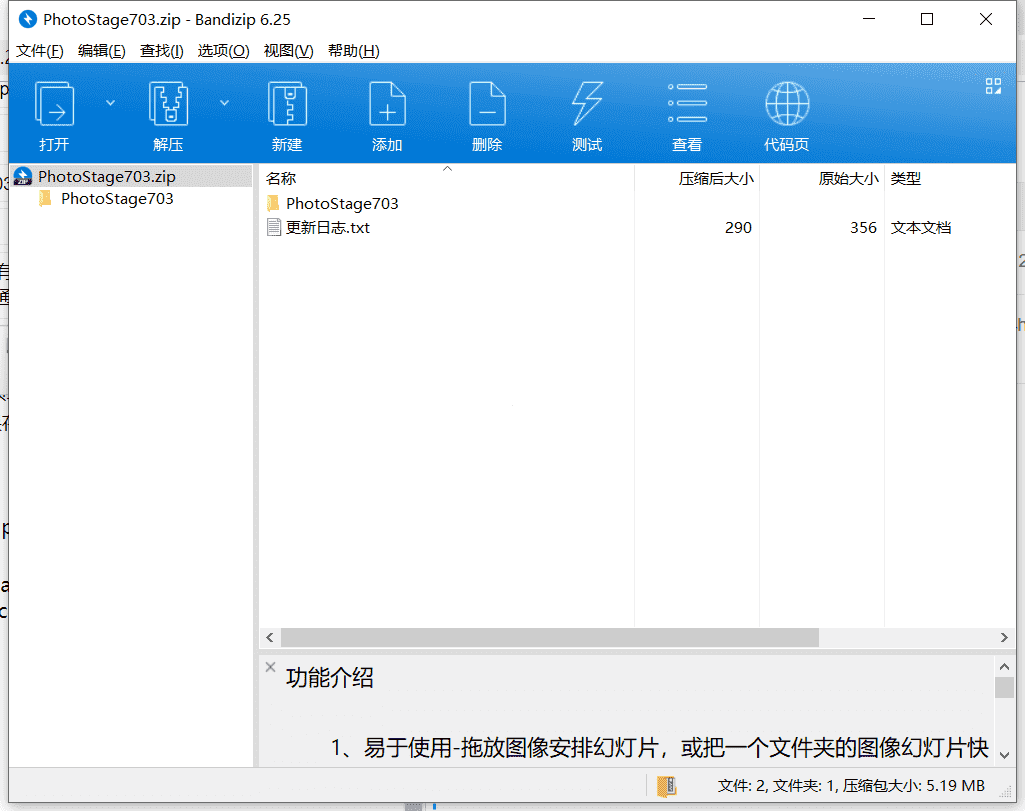
Task: Click the Add (添加) file icon
Action: point(387,104)
